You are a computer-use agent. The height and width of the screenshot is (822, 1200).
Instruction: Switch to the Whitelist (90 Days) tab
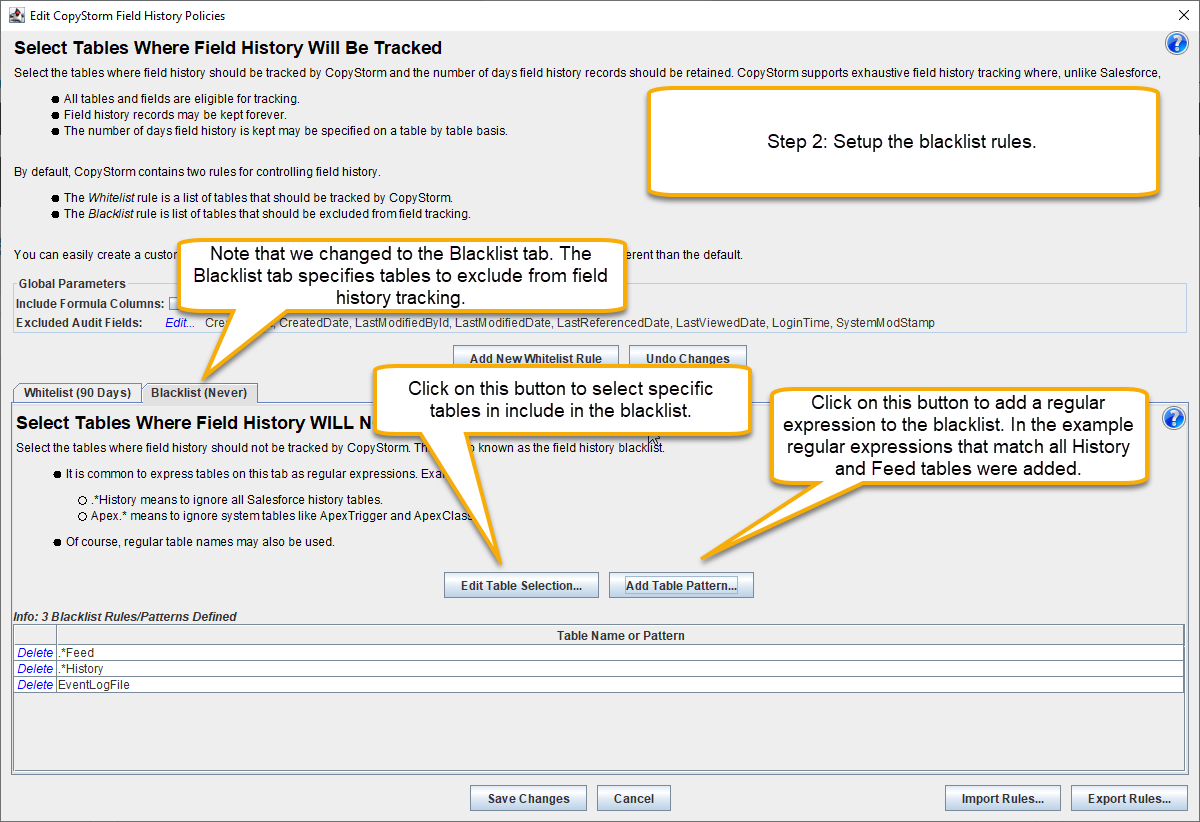77,393
